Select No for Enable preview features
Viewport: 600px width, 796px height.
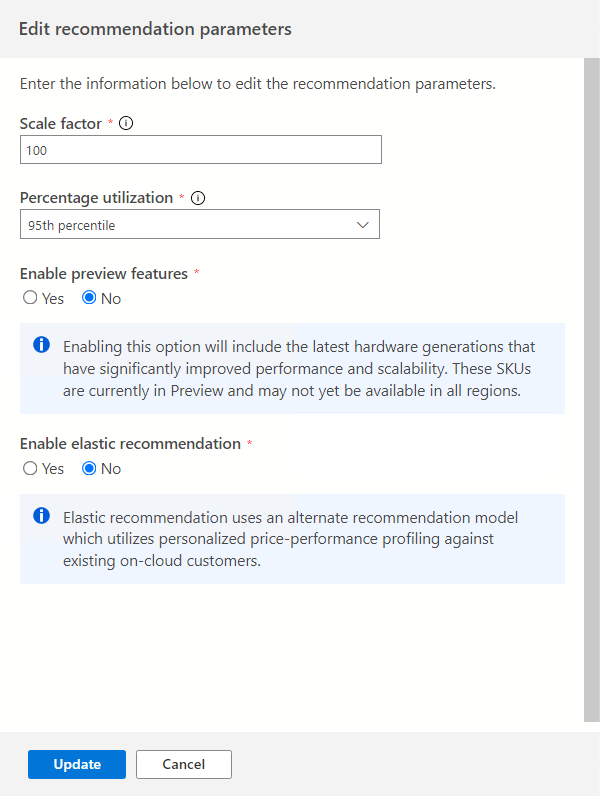click(89, 298)
